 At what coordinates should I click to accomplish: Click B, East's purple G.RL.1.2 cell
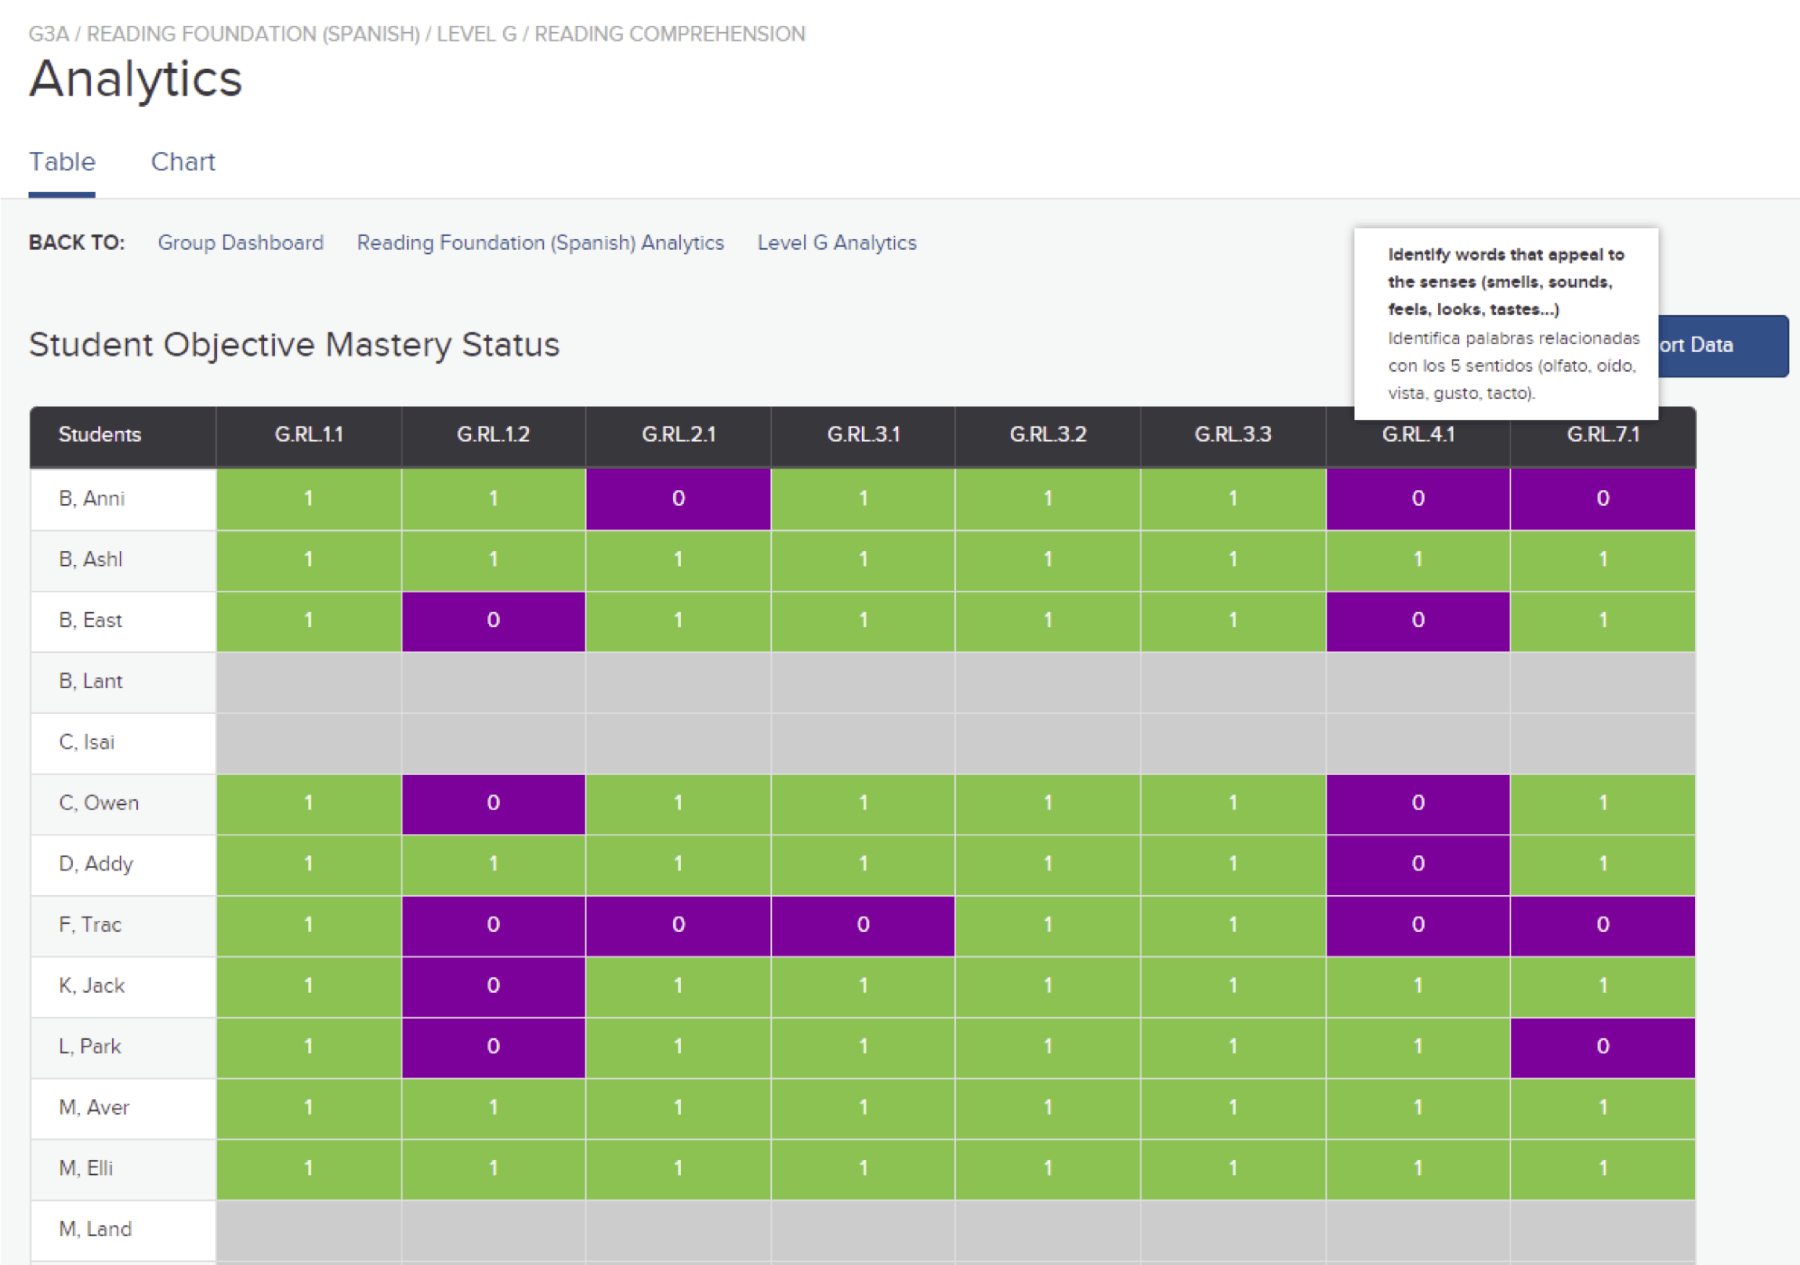(493, 621)
